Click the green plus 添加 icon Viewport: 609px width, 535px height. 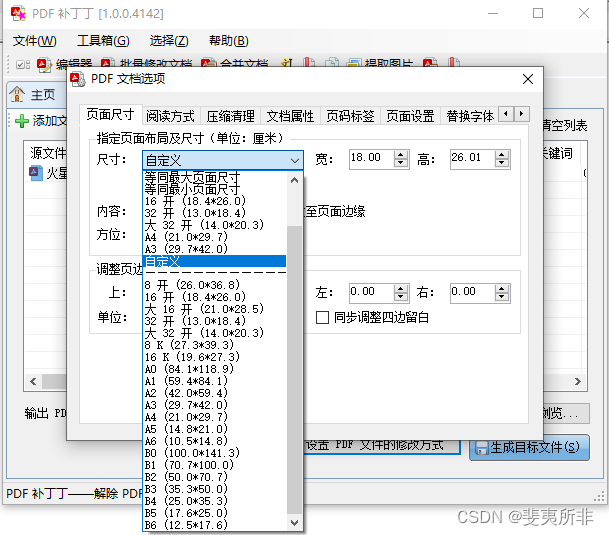pyautogui.click(x=22, y=121)
